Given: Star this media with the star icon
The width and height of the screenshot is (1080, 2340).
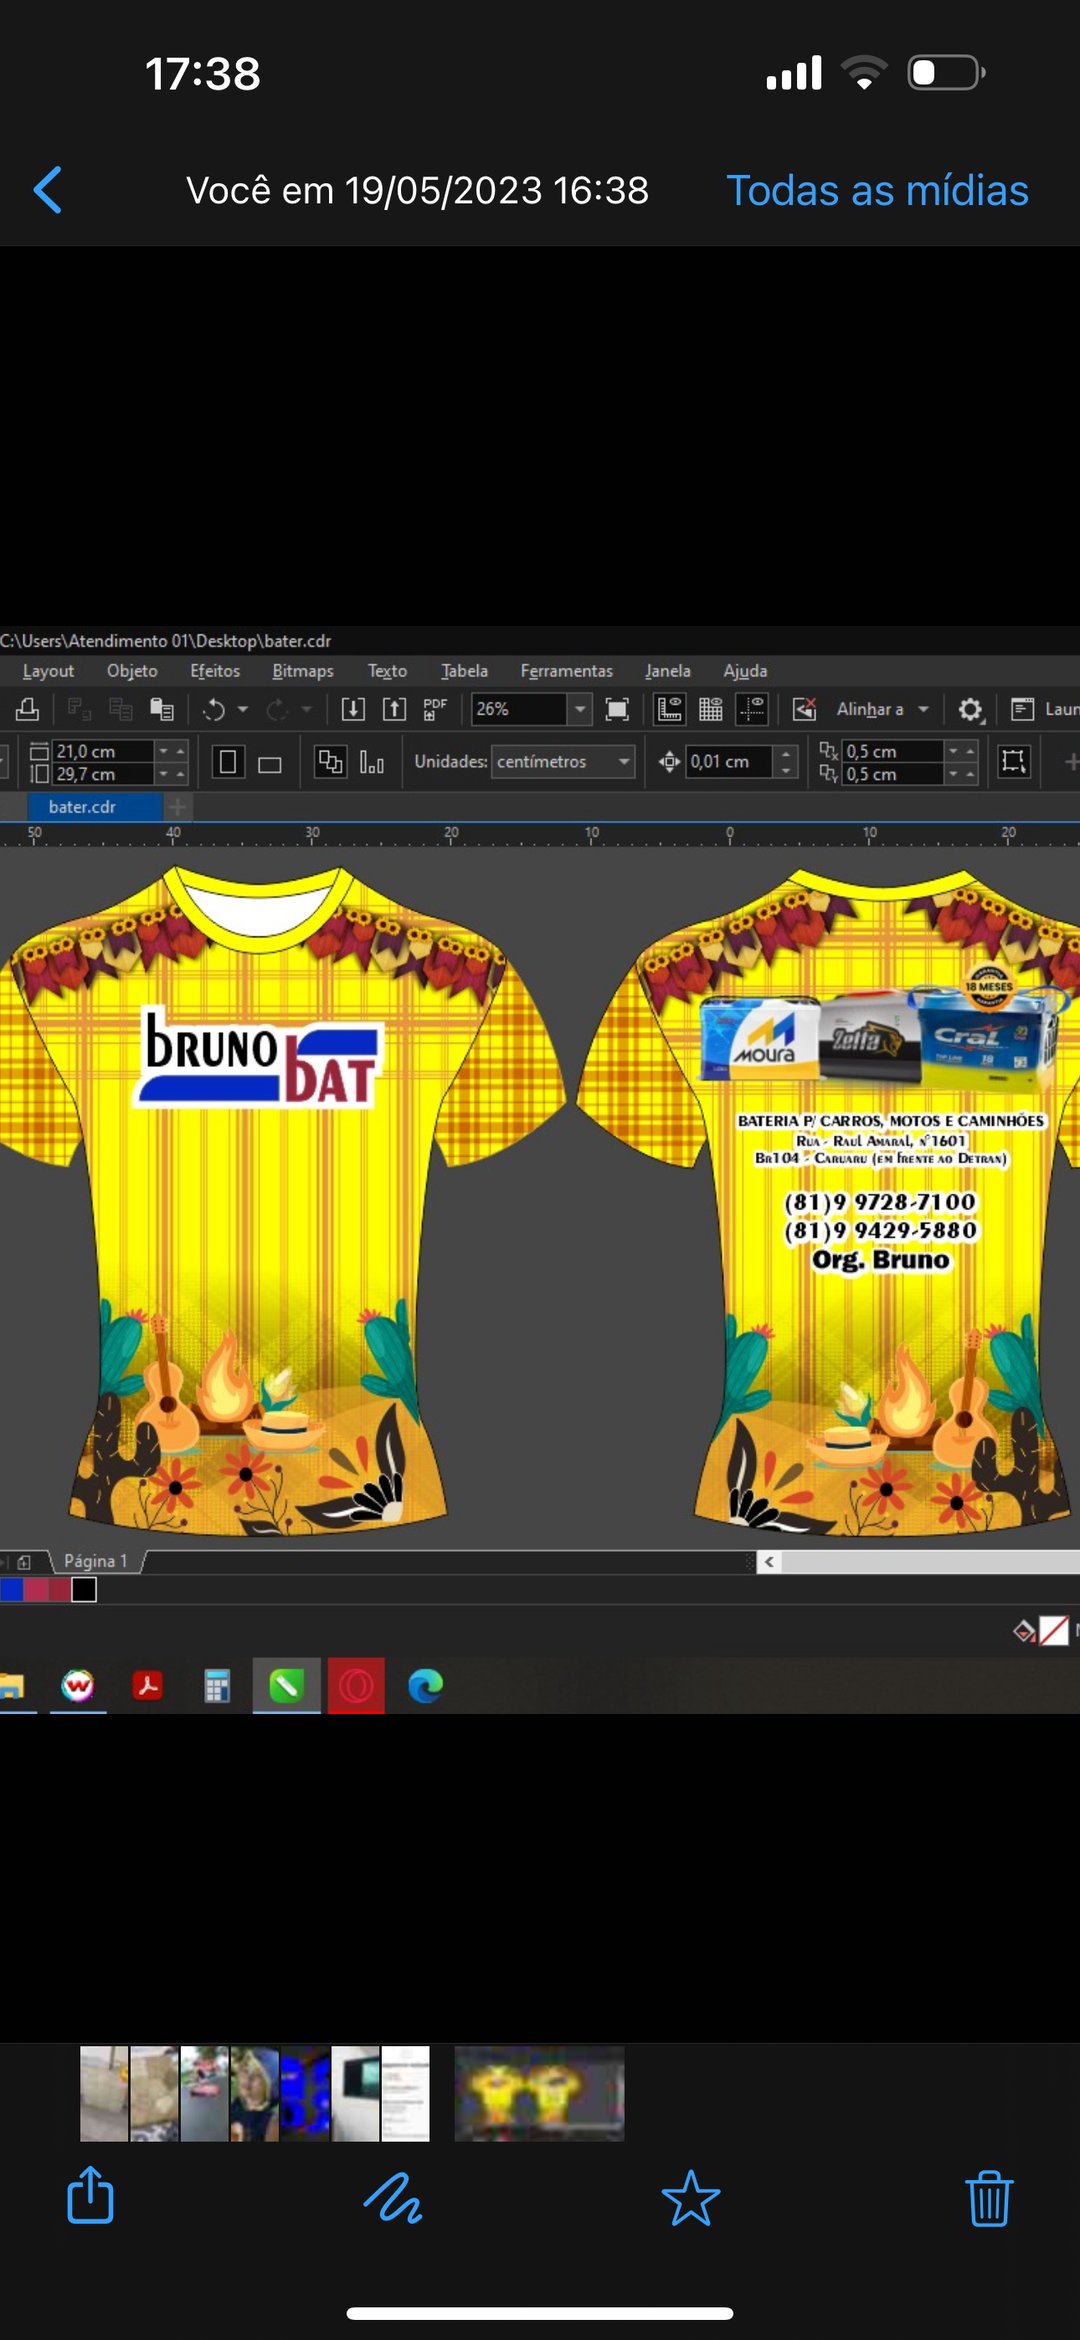Looking at the screenshot, I should [690, 2197].
